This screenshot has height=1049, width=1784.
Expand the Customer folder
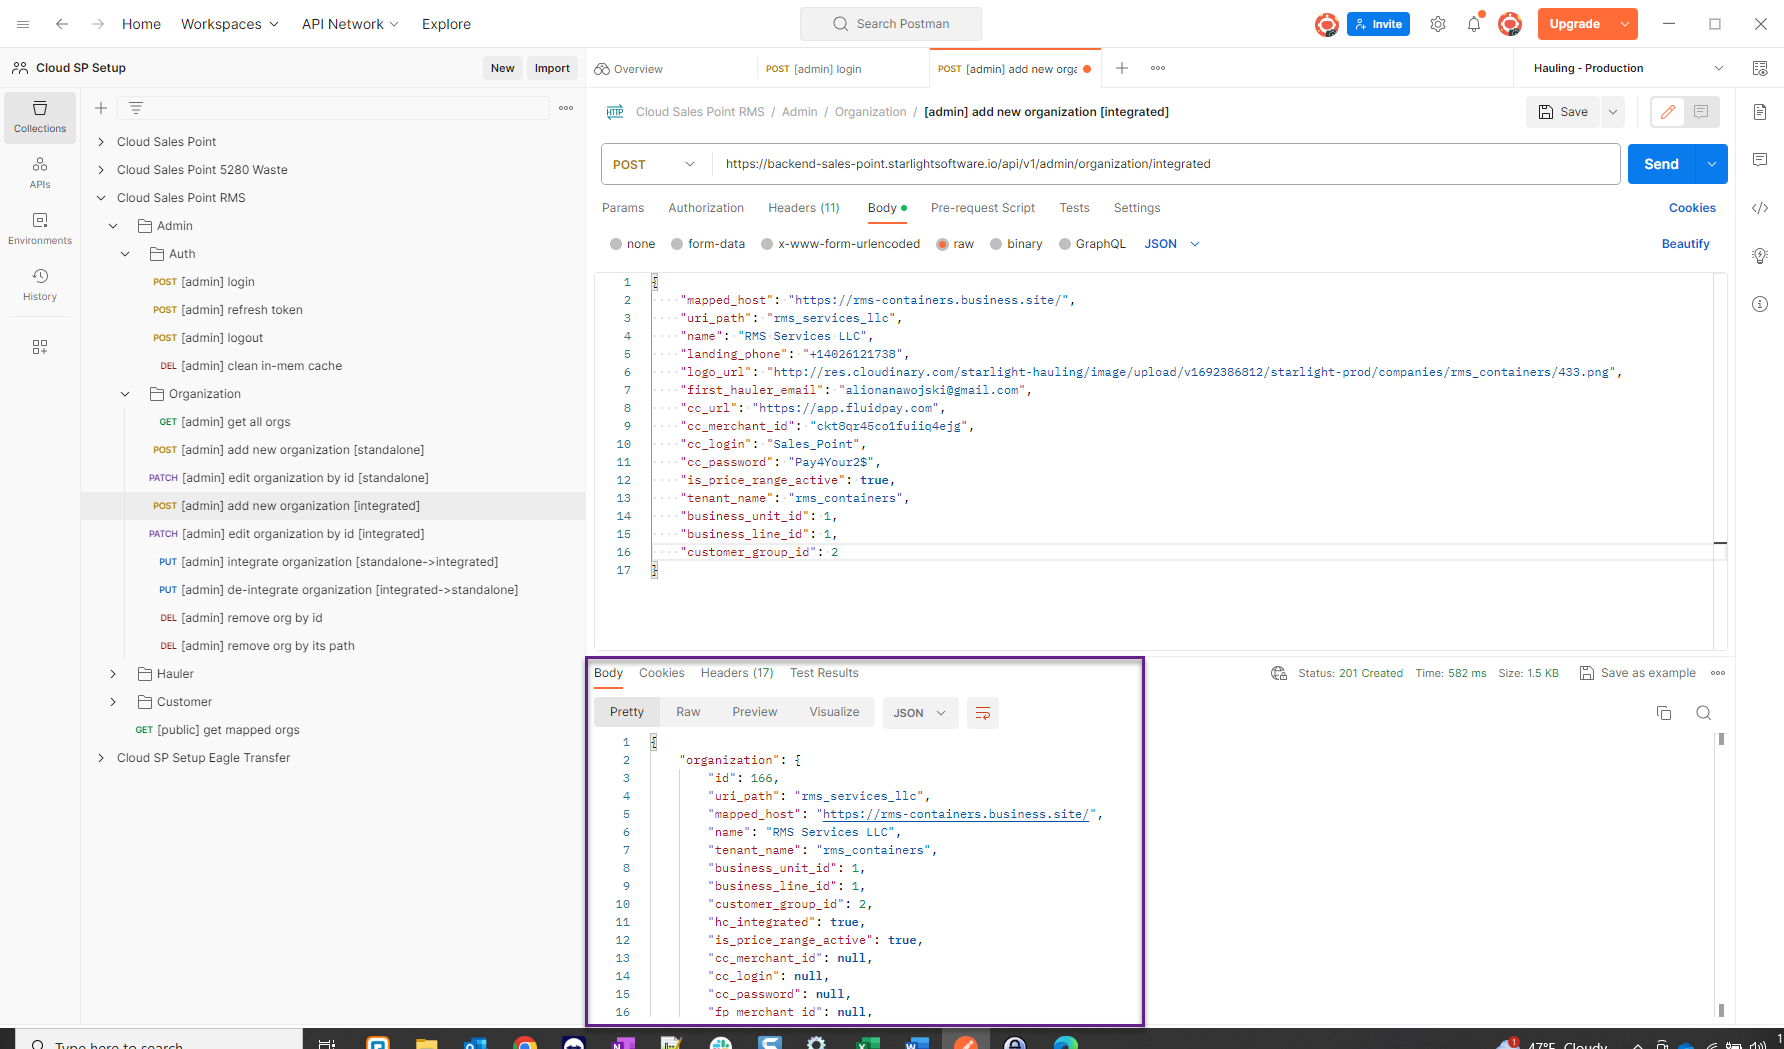pos(113,702)
